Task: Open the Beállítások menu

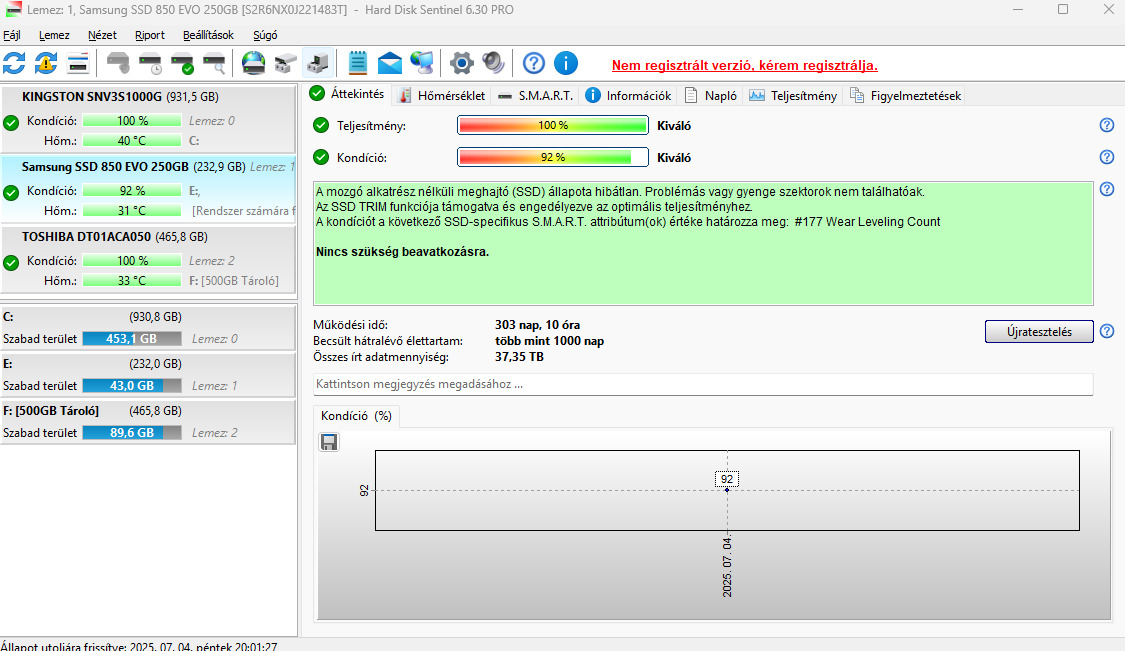Action: [208, 35]
